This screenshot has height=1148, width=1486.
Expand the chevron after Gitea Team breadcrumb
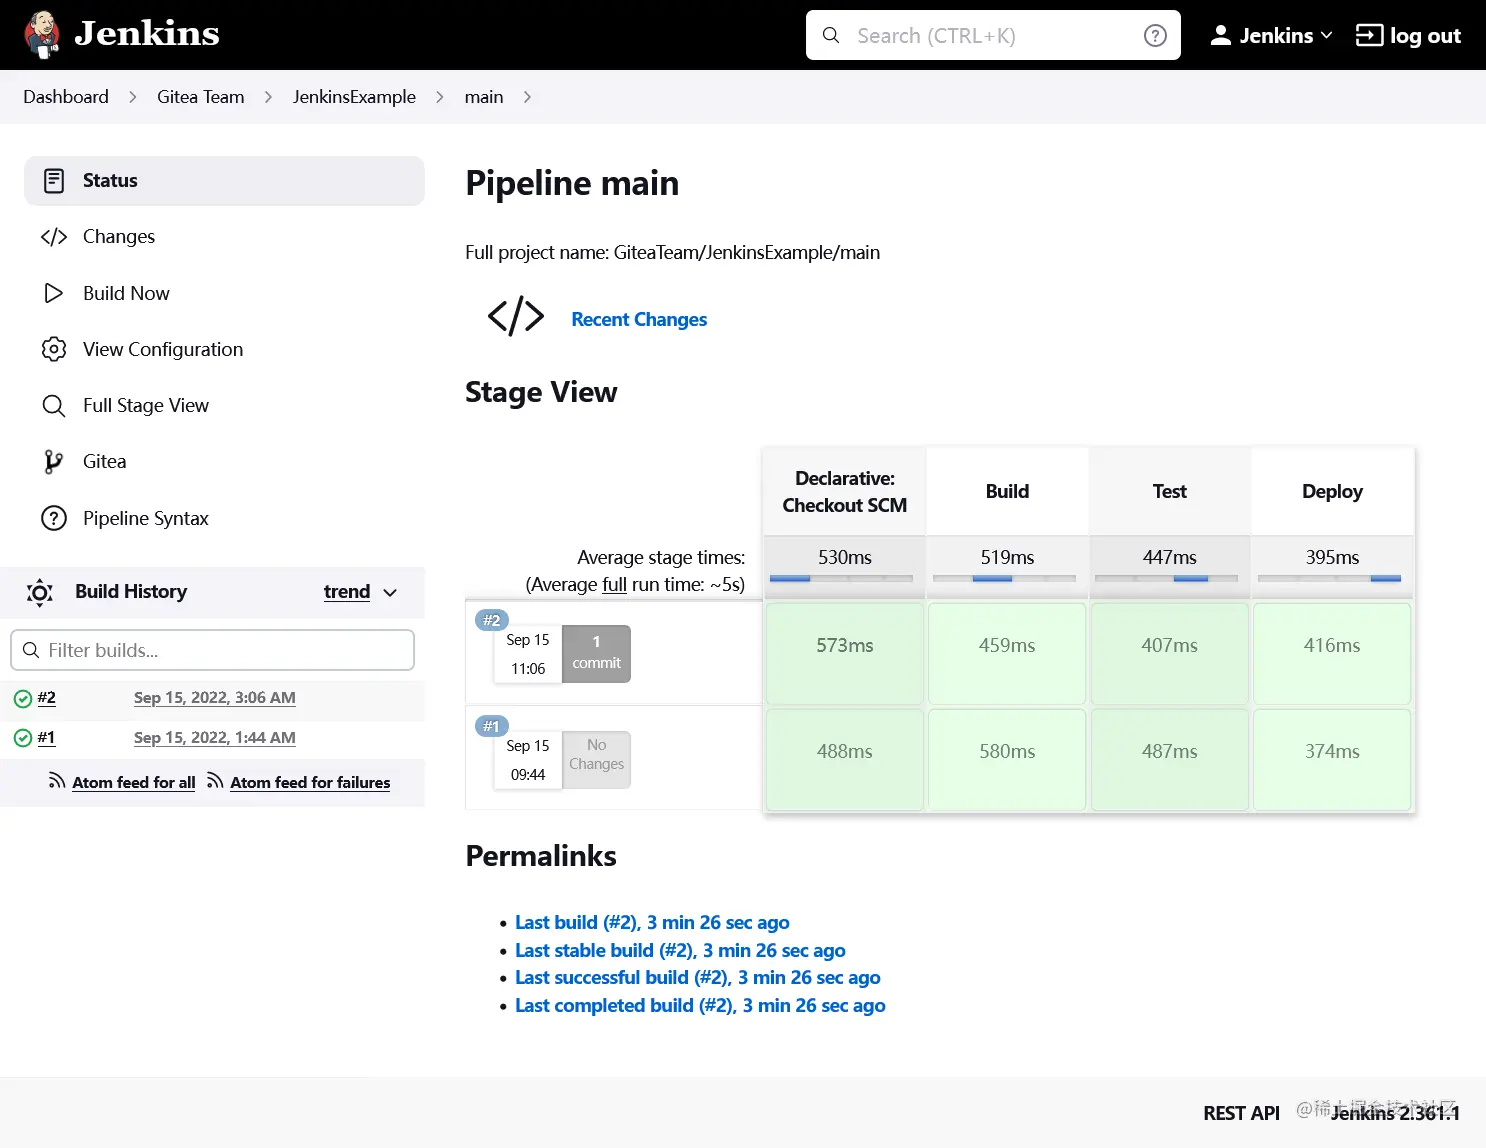(x=268, y=97)
